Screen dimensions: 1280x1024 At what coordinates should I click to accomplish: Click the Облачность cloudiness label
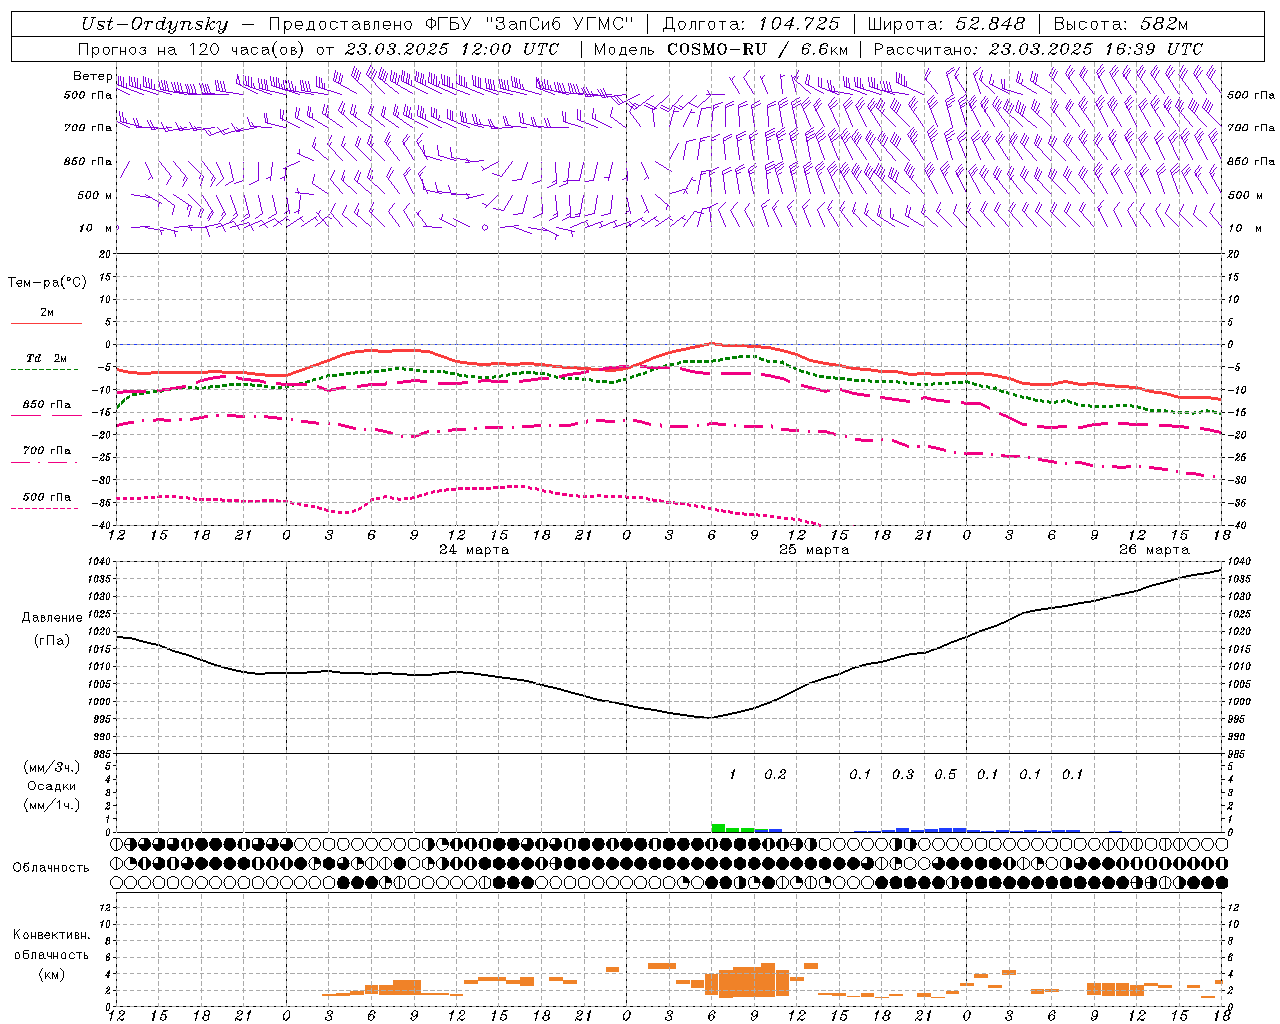pyautogui.click(x=51, y=867)
